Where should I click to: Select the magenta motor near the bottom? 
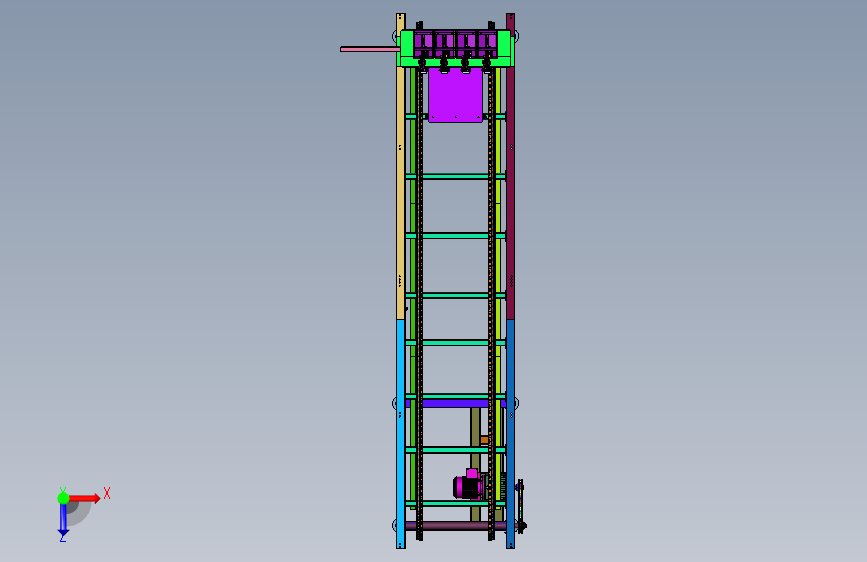(468, 486)
